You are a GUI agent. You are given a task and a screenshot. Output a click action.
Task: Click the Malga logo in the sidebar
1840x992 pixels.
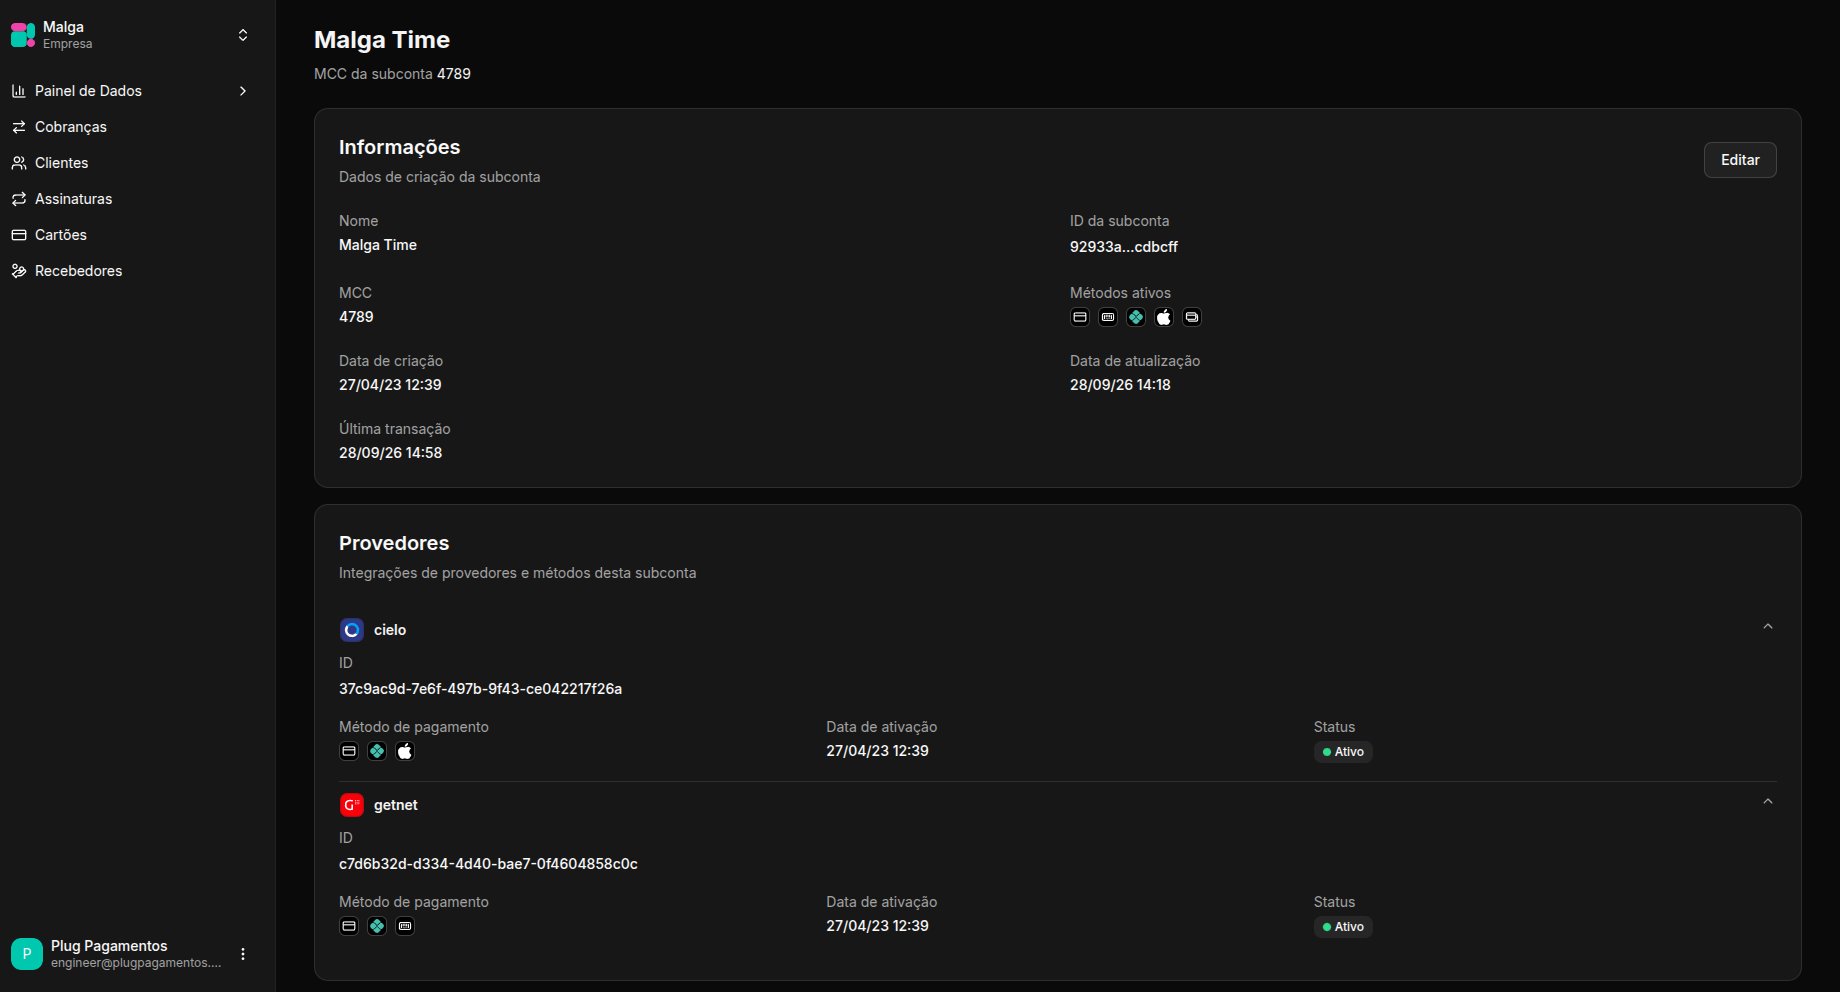[x=23, y=35]
